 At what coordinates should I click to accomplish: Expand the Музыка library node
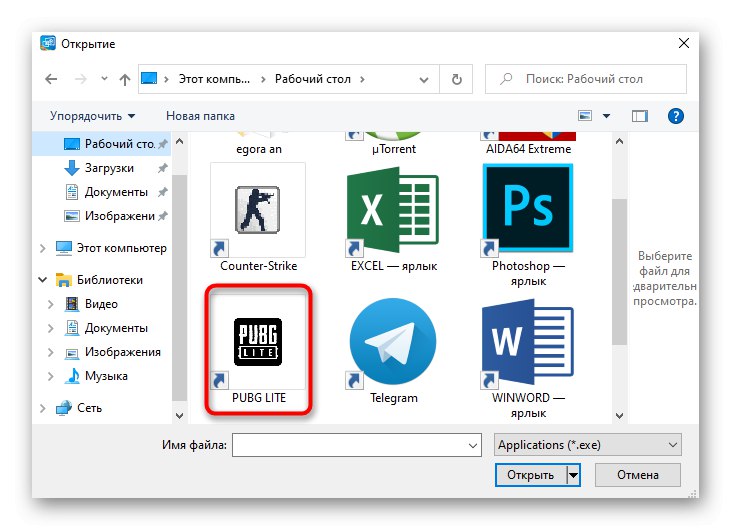coord(51,376)
